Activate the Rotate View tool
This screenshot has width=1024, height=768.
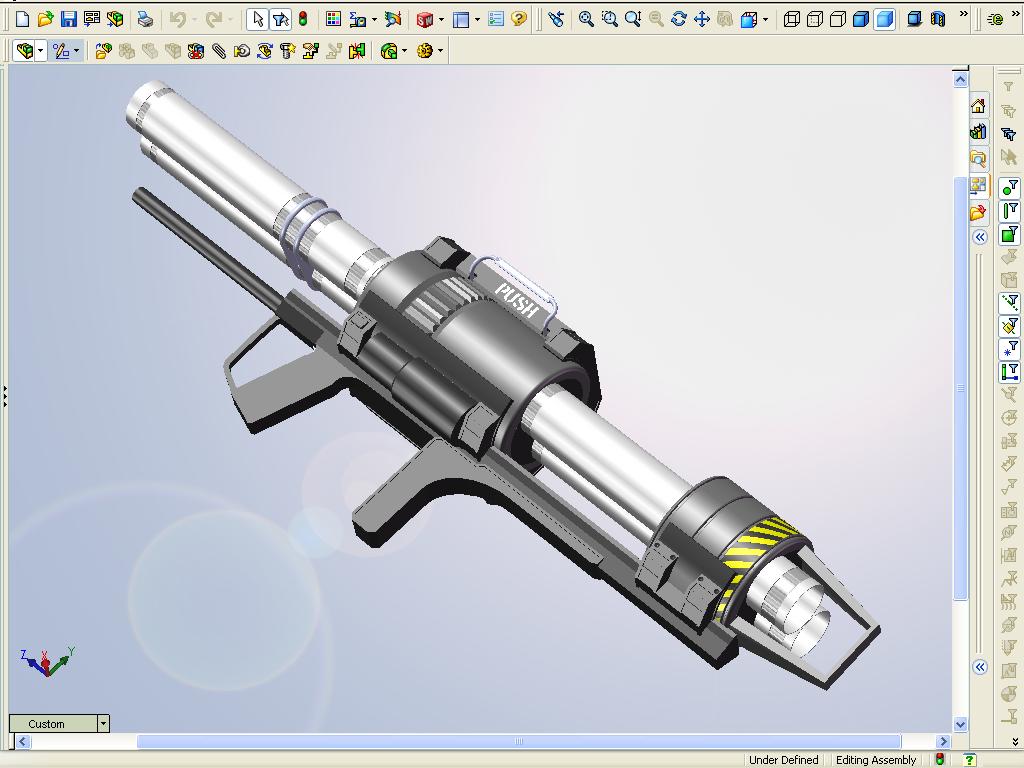coord(679,19)
